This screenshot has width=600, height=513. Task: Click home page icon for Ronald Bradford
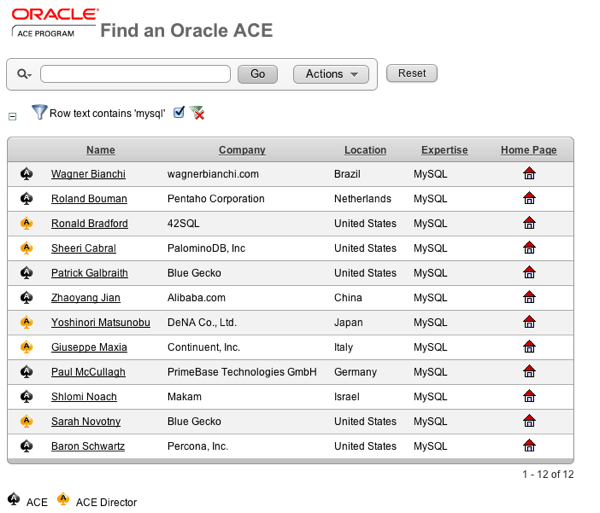click(x=529, y=224)
